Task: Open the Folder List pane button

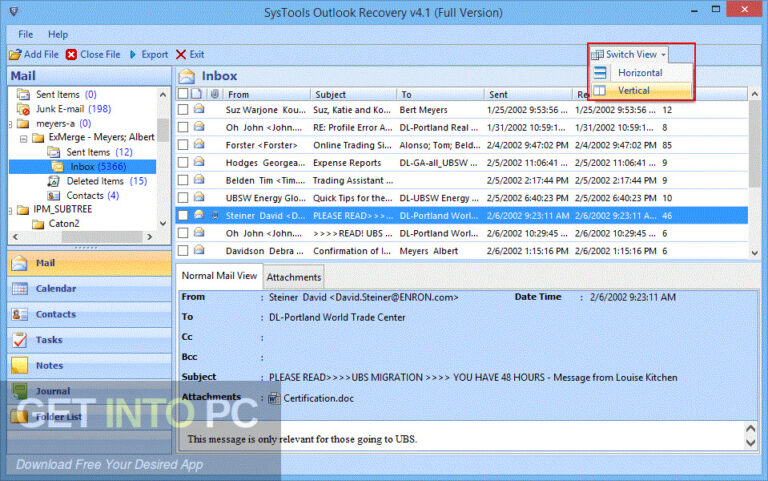Action: (89, 417)
